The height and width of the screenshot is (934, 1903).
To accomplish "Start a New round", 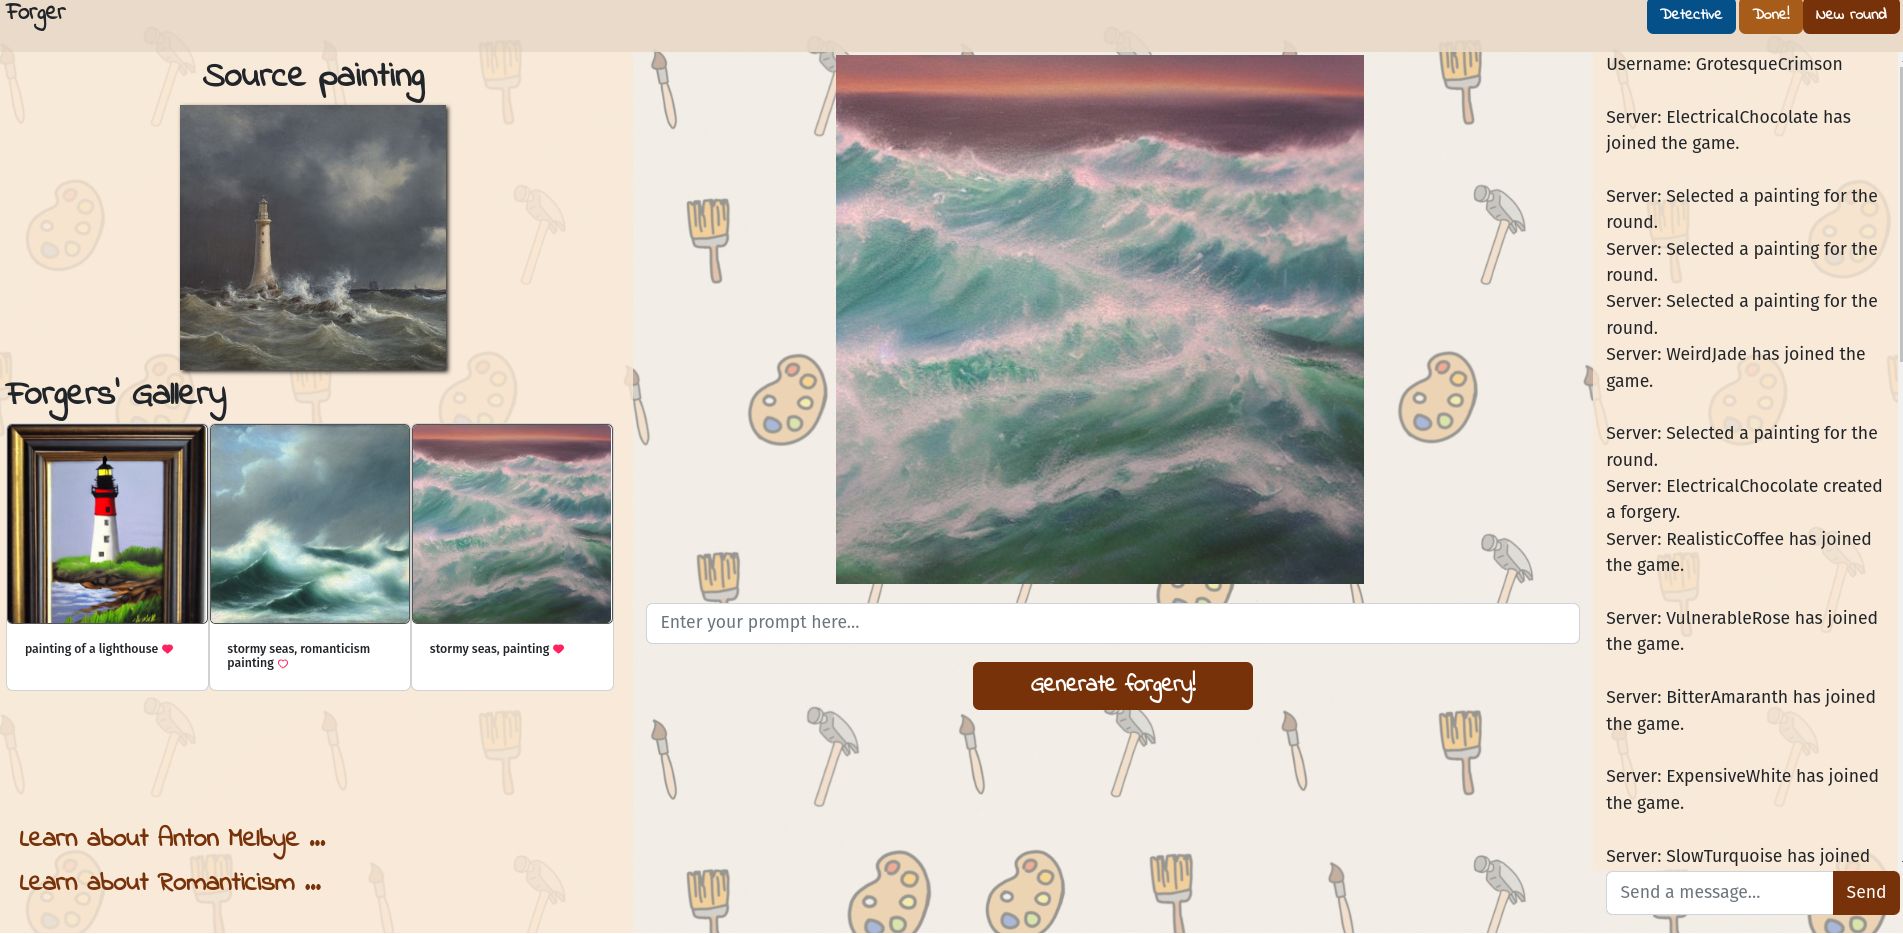I will (x=1851, y=16).
